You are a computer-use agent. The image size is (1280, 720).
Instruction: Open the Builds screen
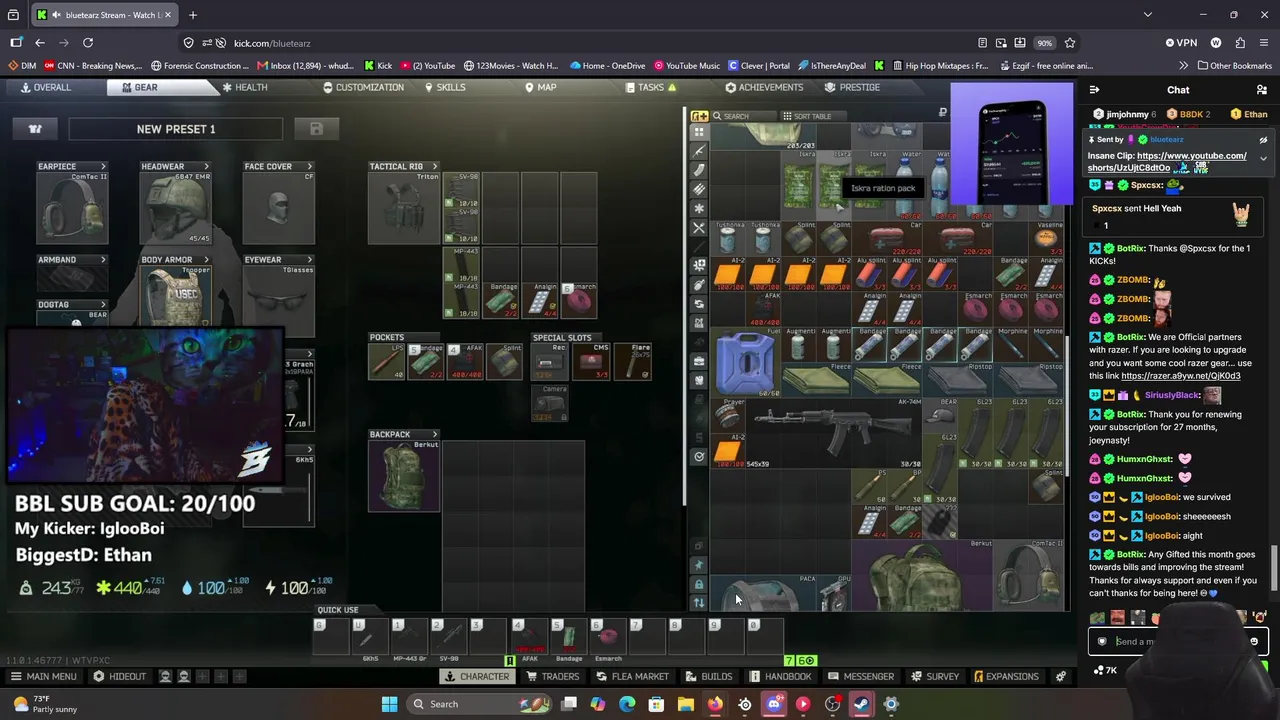point(709,676)
